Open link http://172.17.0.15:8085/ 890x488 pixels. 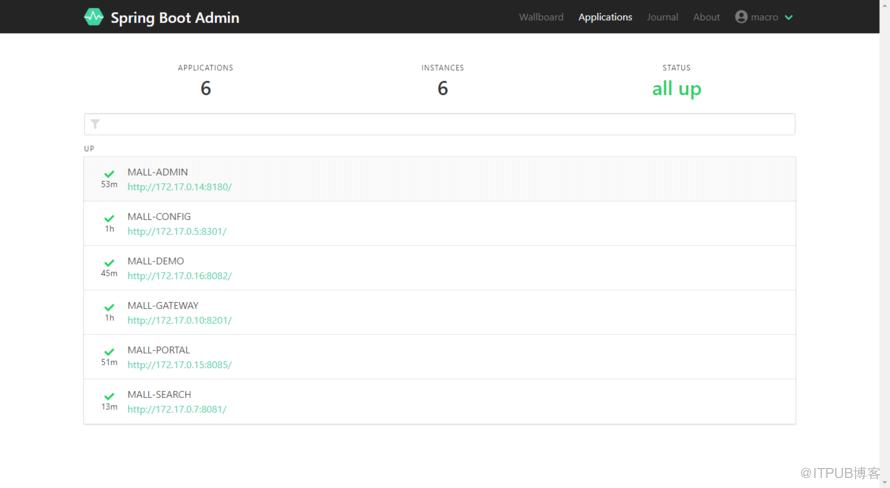tap(179, 364)
